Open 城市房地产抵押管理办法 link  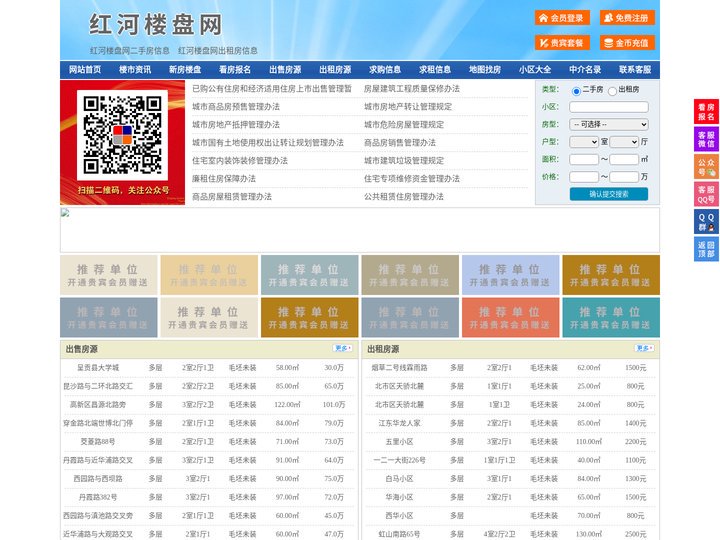pyautogui.click(x=236, y=124)
